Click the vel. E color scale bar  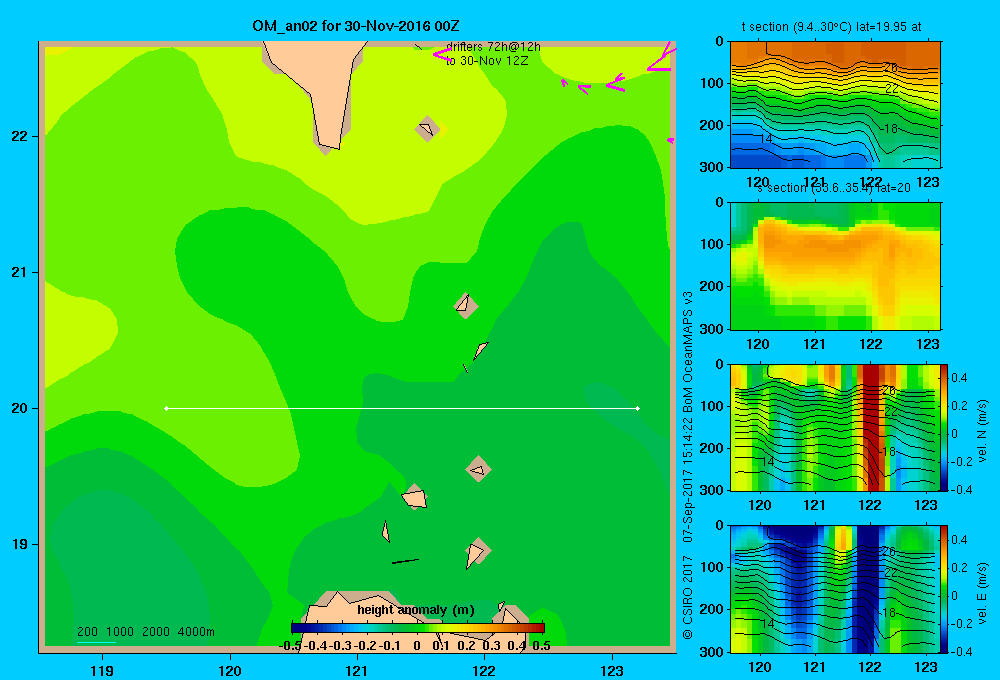(x=945, y=589)
